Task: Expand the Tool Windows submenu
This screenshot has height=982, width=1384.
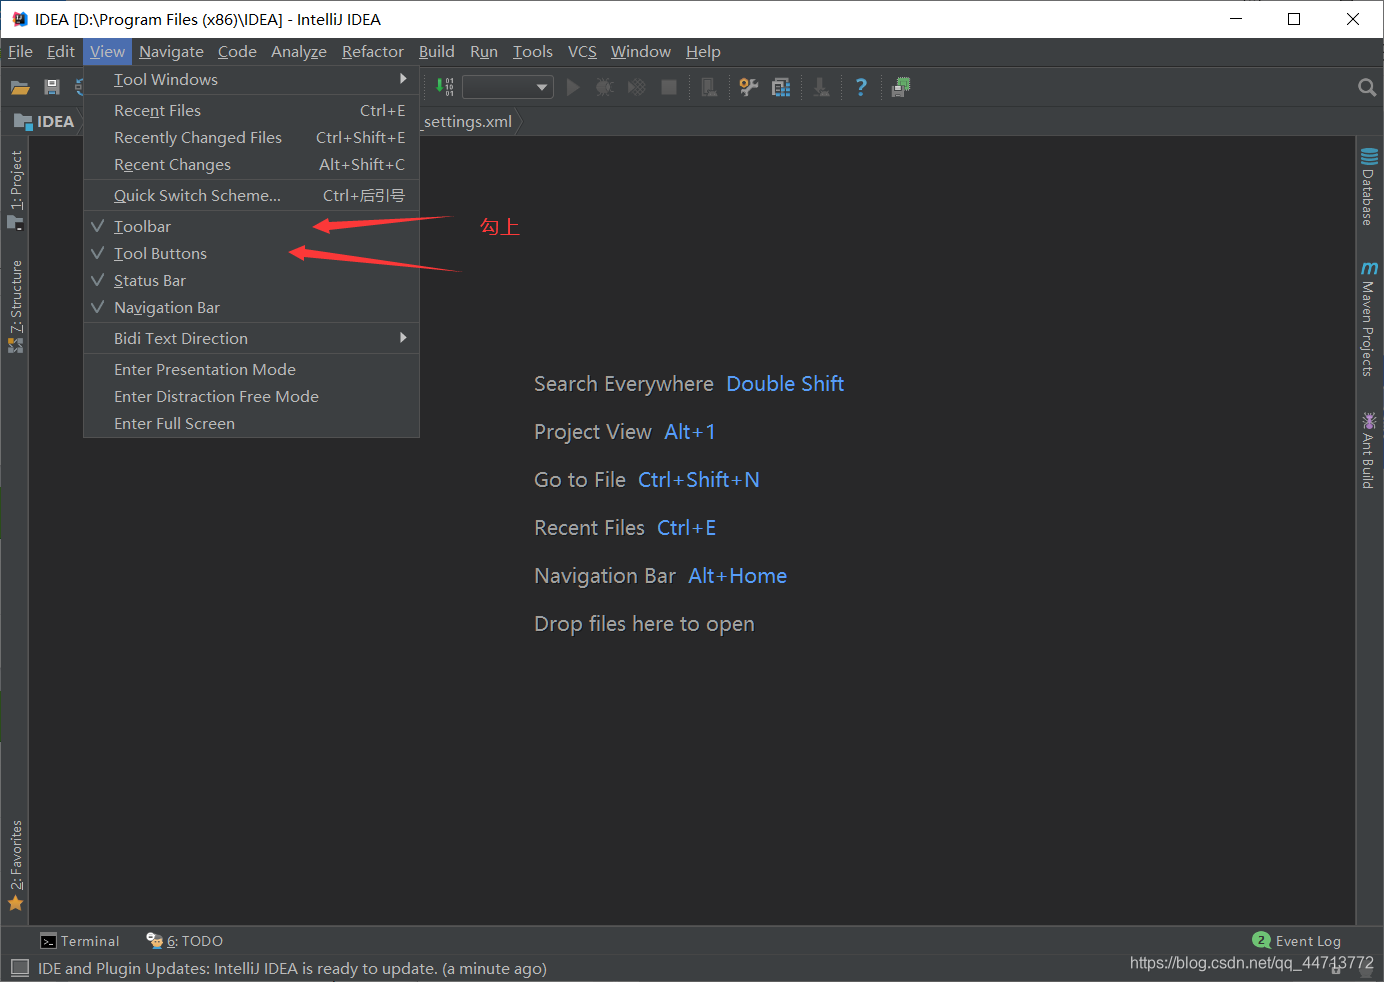Action: tap(251, 80)
